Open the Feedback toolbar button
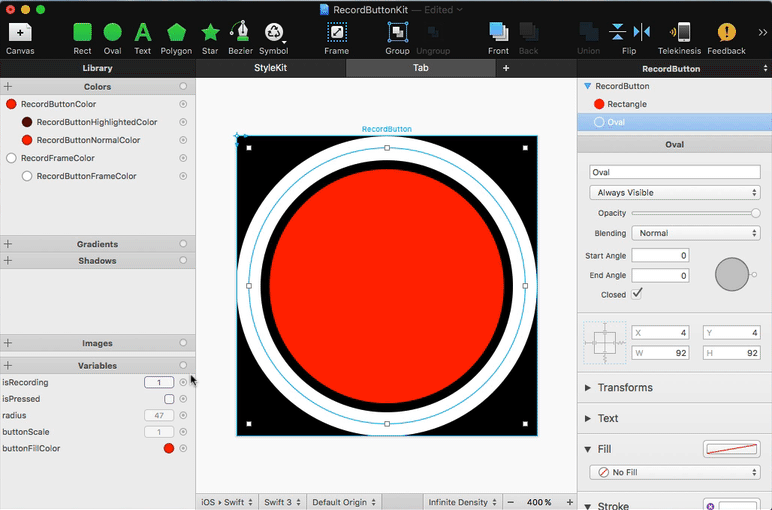This screenshot has width=772, height=510. point(726,38)
